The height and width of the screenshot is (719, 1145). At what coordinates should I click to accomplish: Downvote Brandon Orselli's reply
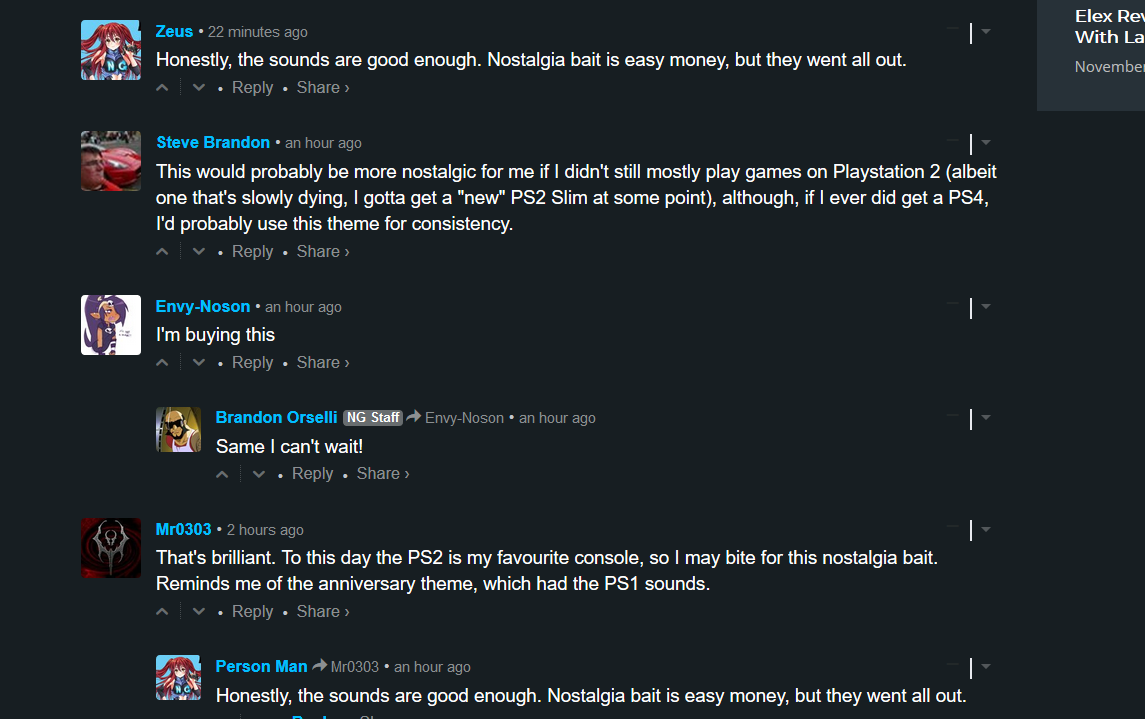[259, 474]
